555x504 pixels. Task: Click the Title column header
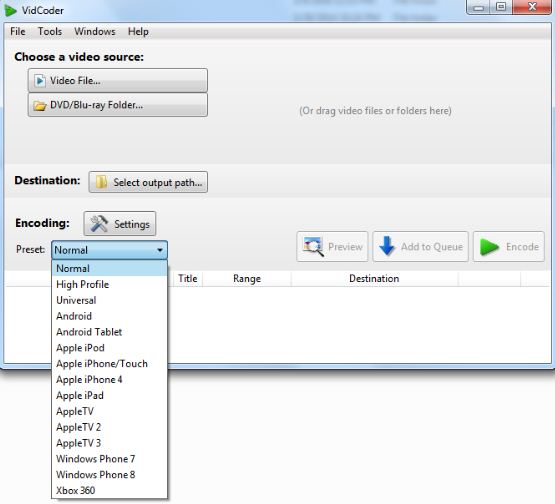point(188,279)
